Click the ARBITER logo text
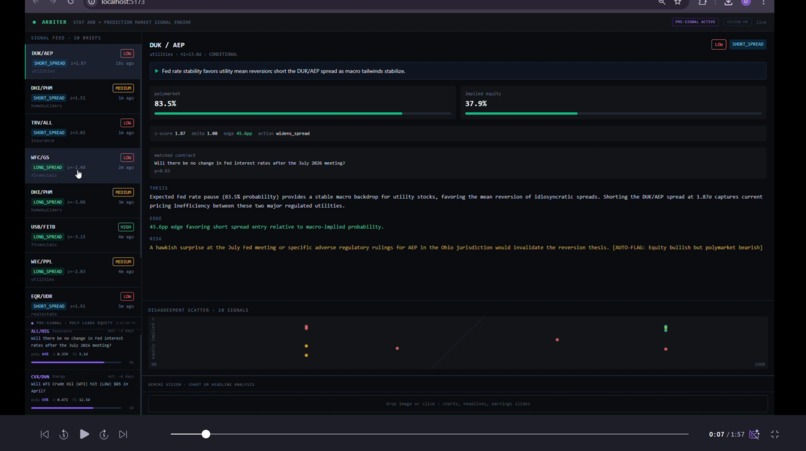806x451 pixels. (x=54, y=22)
